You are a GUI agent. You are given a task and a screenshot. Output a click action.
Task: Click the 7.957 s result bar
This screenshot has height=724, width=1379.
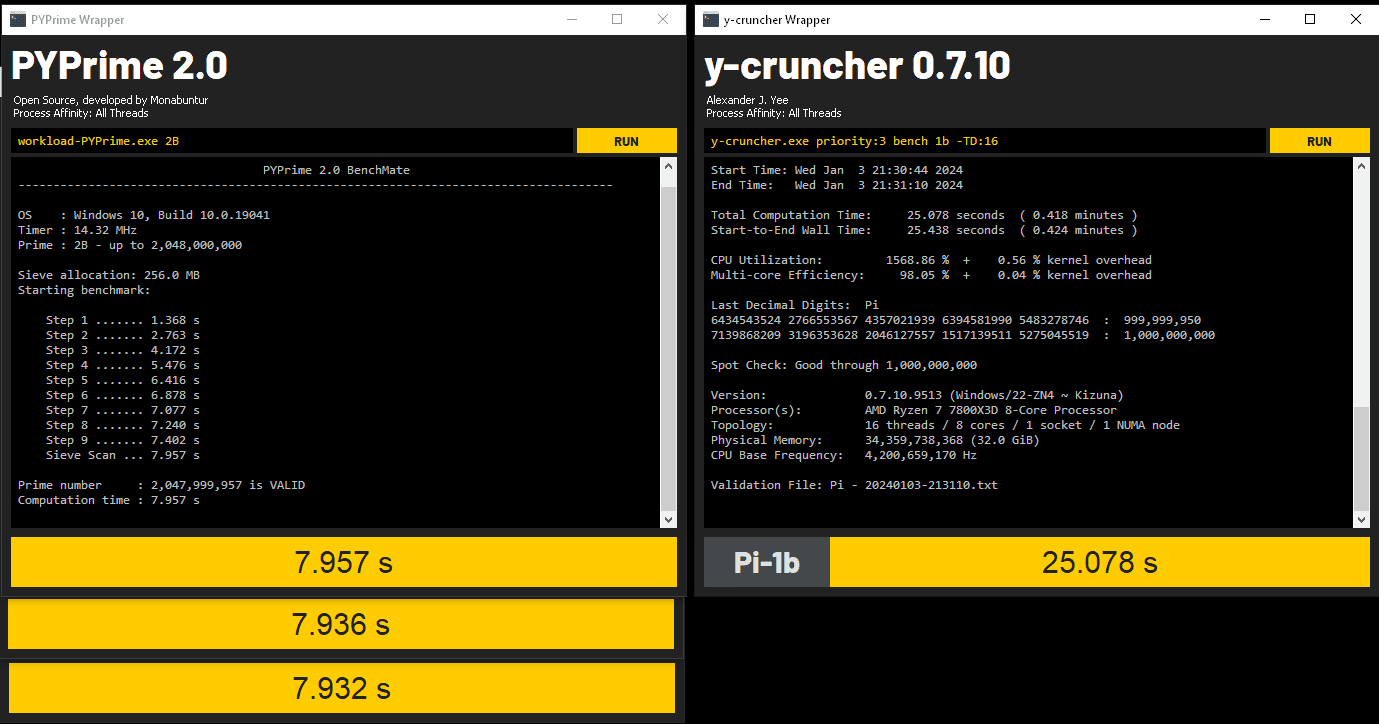click(344, 562)
